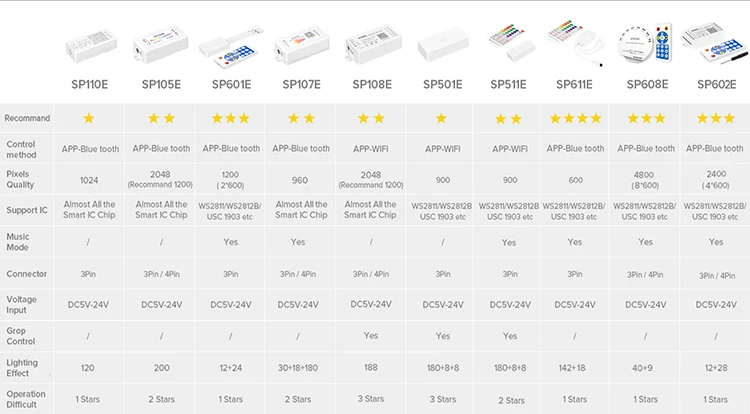Click the SP611E controller product image
The width and height of the screenshot is (750, 414).
574,42
